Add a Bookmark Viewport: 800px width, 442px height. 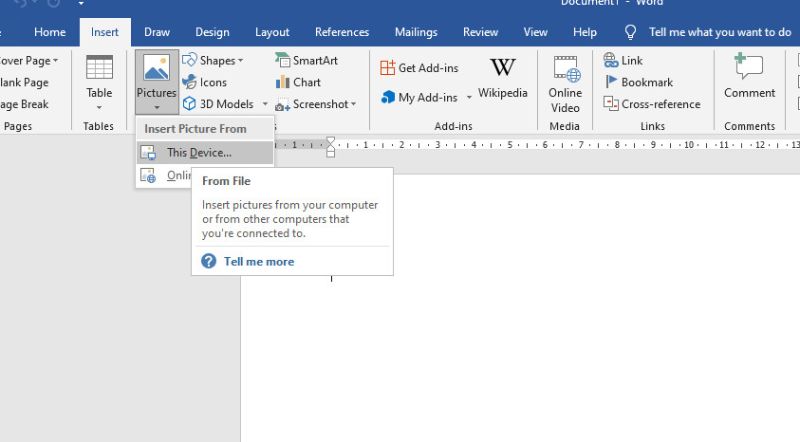click(638, 82)
